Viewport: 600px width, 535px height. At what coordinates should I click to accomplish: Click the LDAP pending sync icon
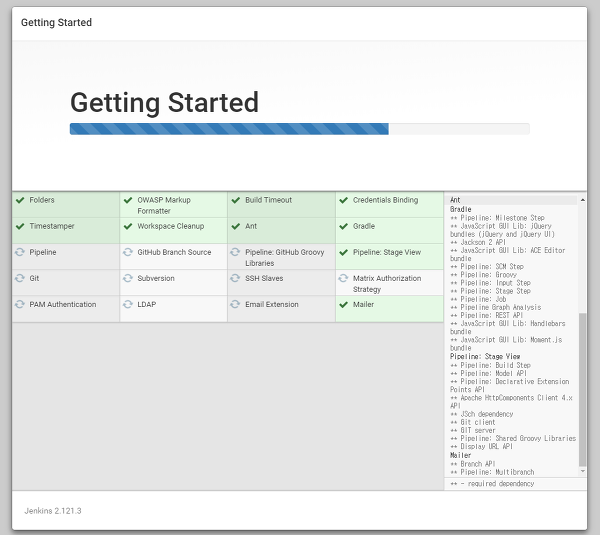click(x=128, y=304)
